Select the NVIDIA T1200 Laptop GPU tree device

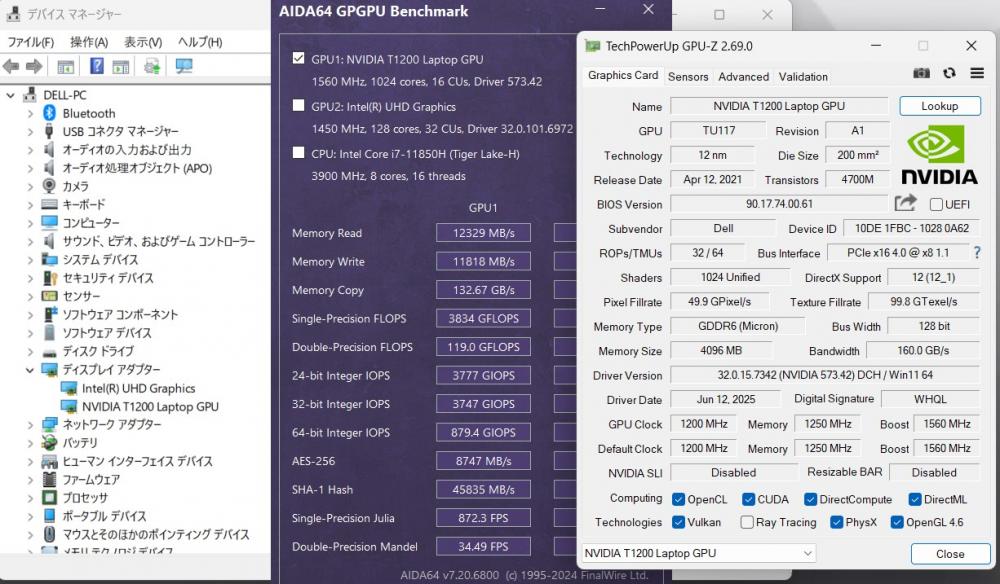(150, 406)
